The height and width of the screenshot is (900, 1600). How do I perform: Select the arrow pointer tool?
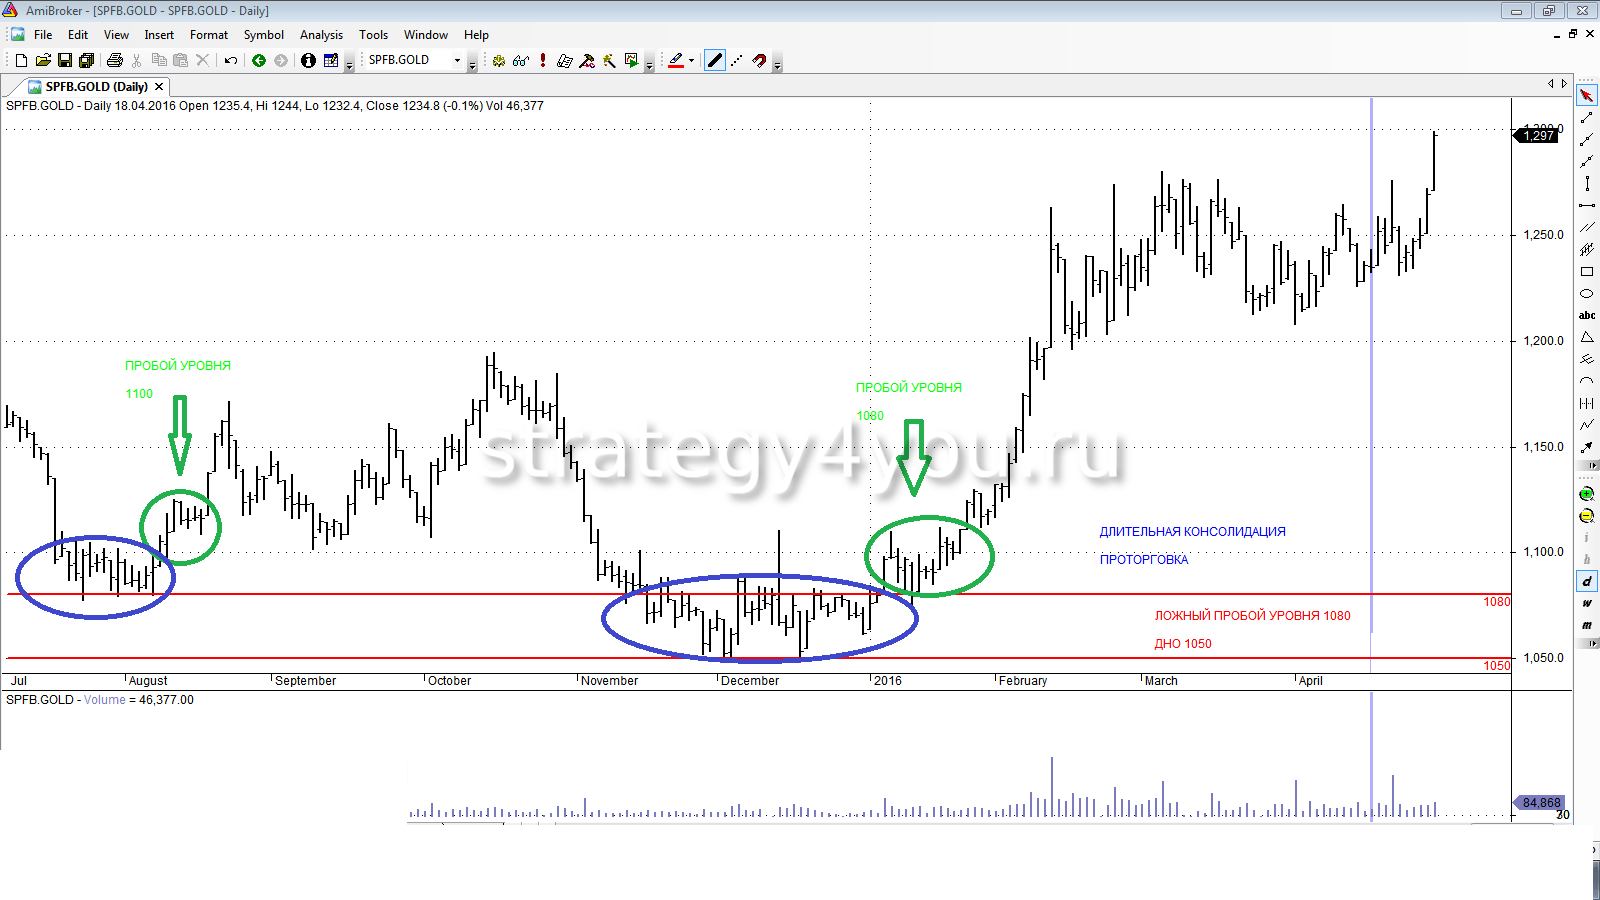tap(1587, 96)
